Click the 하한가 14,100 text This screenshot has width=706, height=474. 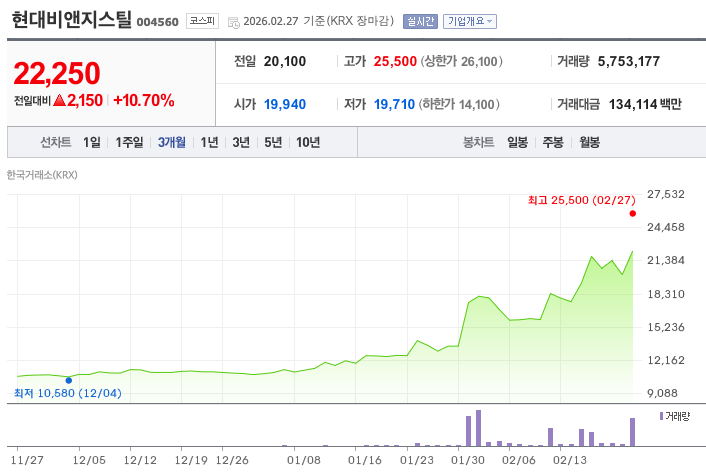pyautogui.click(x=459, y=104)
